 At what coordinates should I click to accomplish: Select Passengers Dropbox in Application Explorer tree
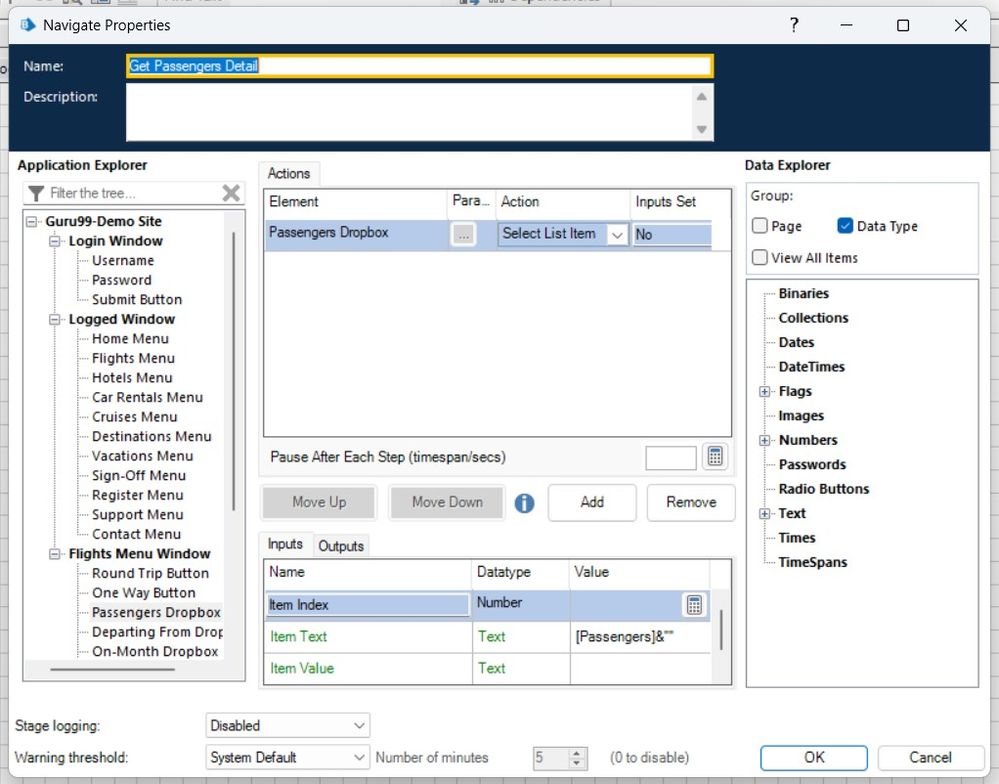coord(156,612)
